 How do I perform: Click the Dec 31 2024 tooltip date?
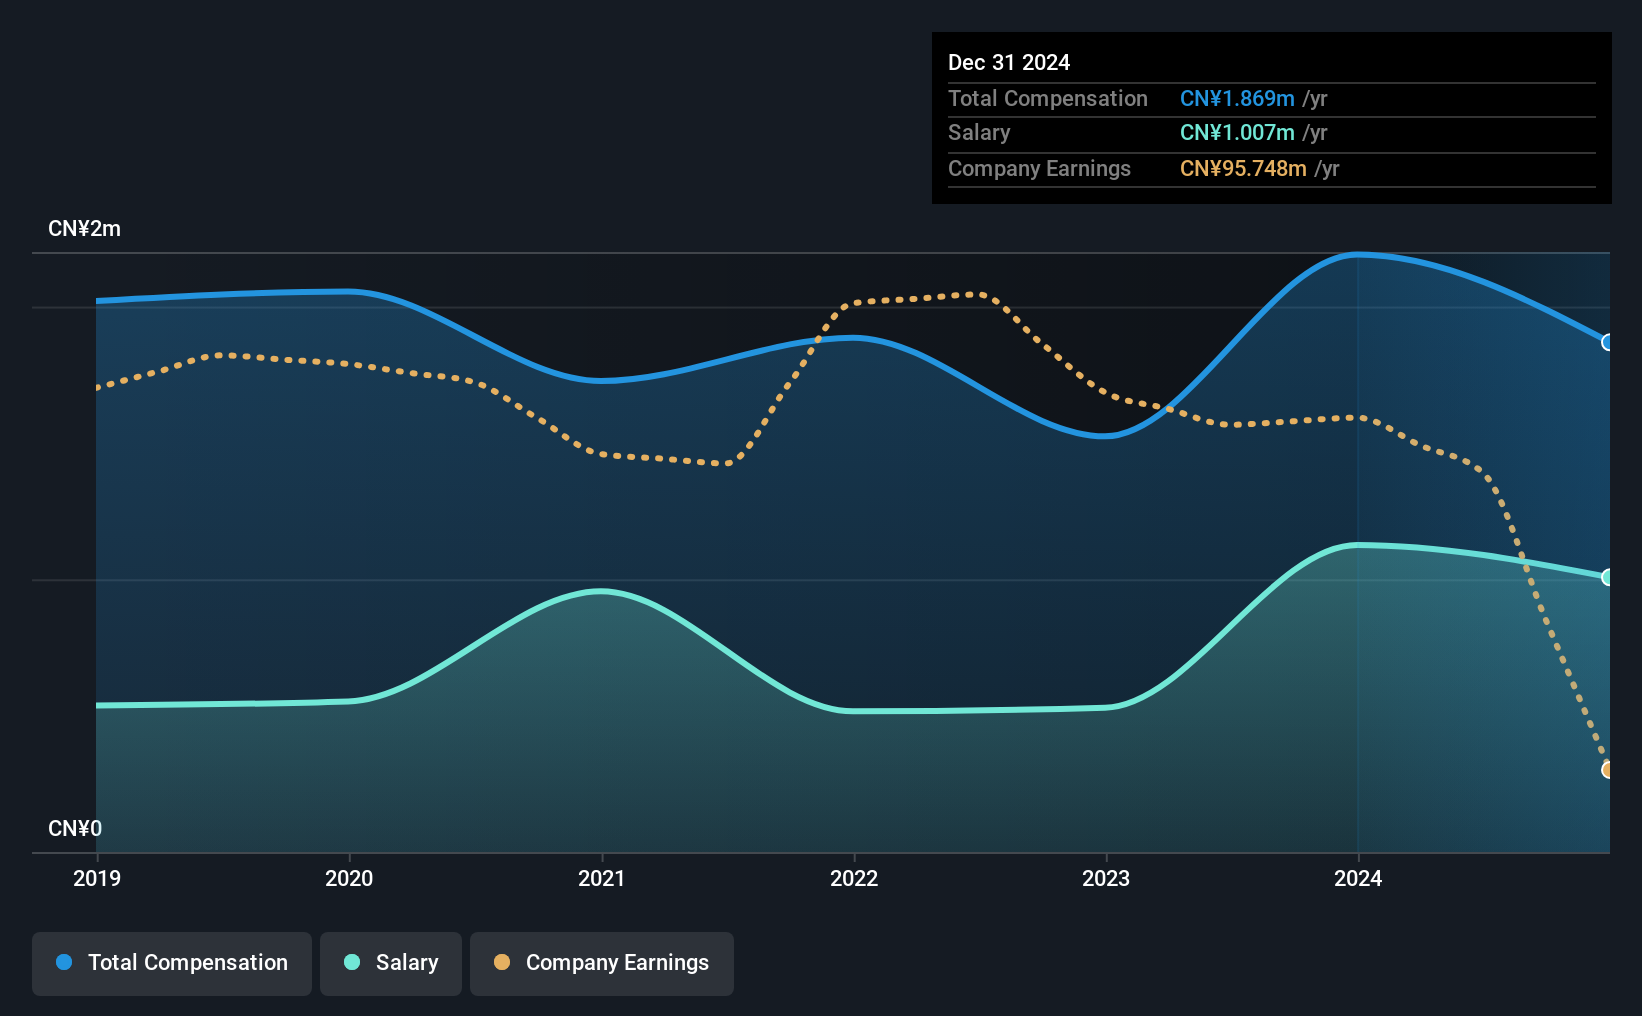click(x=1009, y=62)
